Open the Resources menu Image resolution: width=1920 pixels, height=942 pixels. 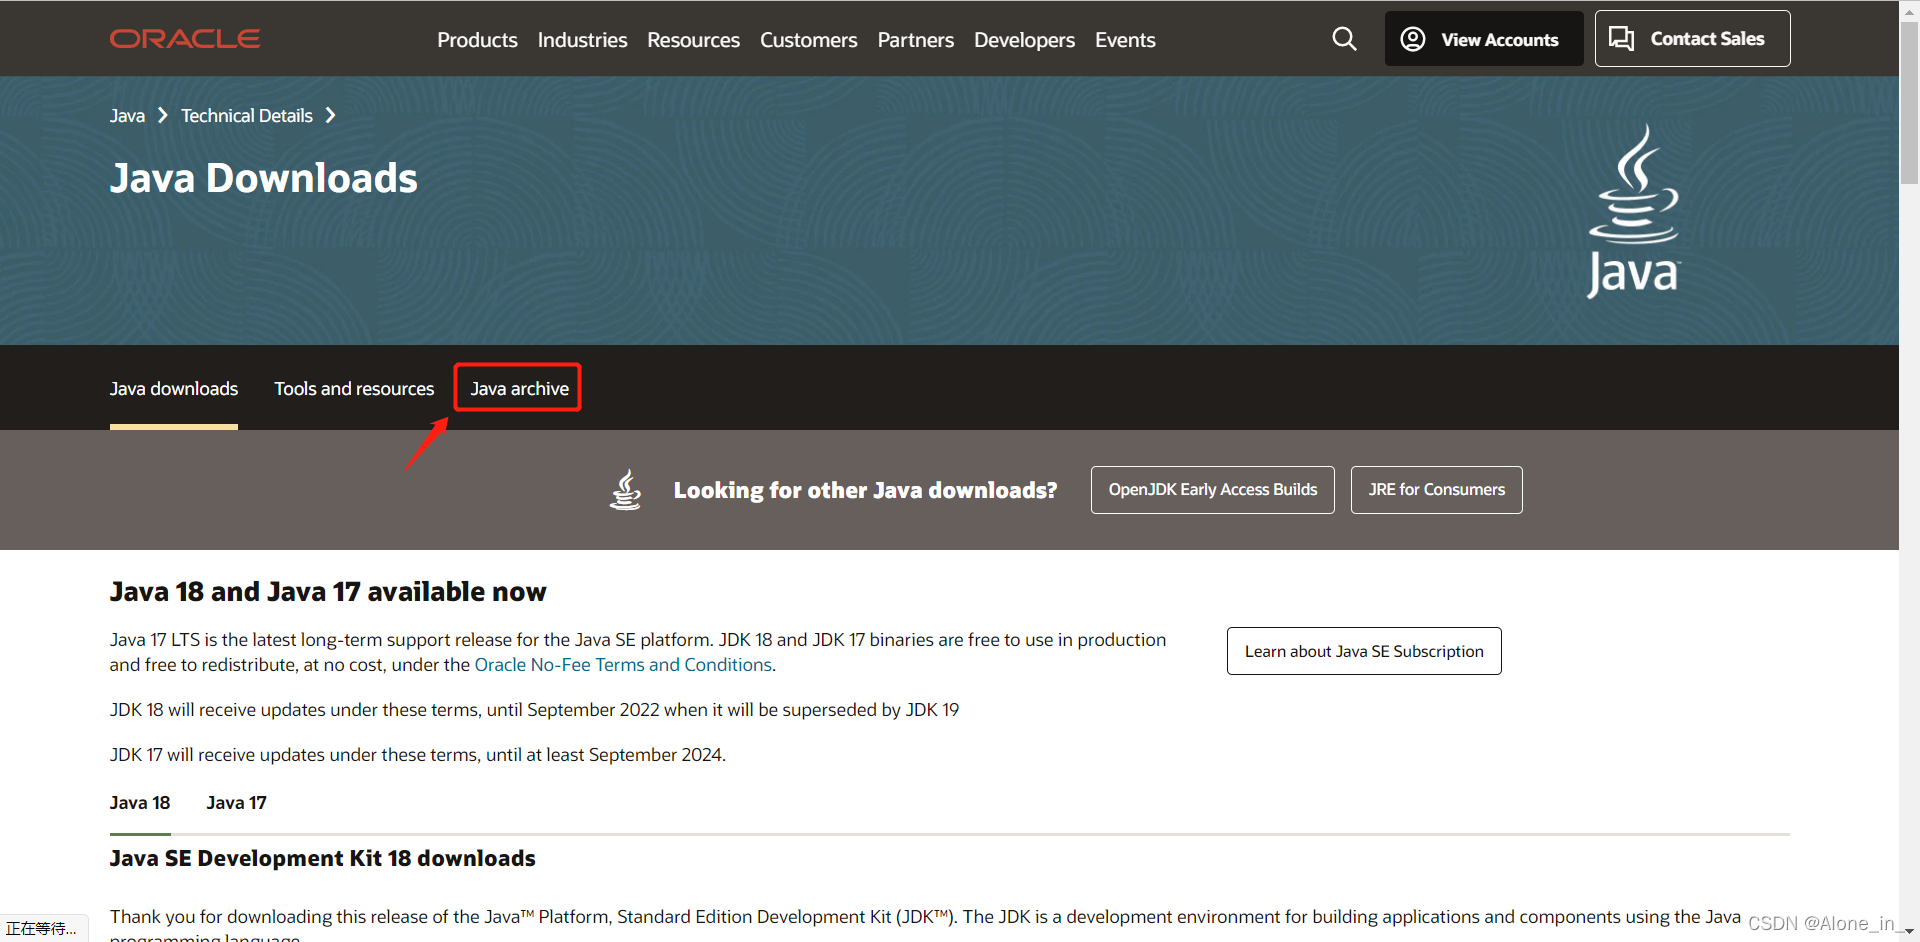tap(693, 40)
